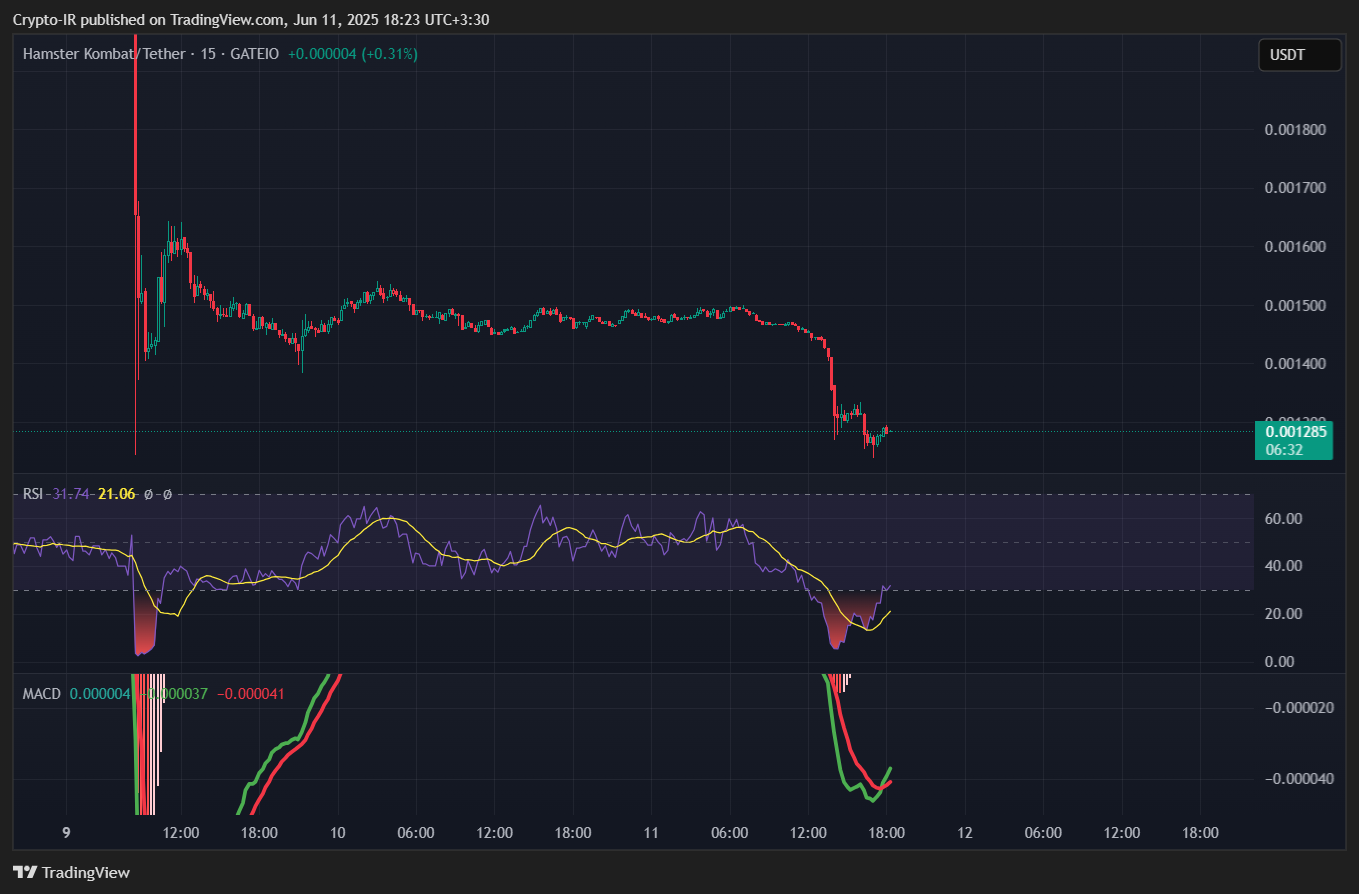Click date 12 on the time axis
The height and width of the screenshot is (894, 1359).
coord(965,833)
